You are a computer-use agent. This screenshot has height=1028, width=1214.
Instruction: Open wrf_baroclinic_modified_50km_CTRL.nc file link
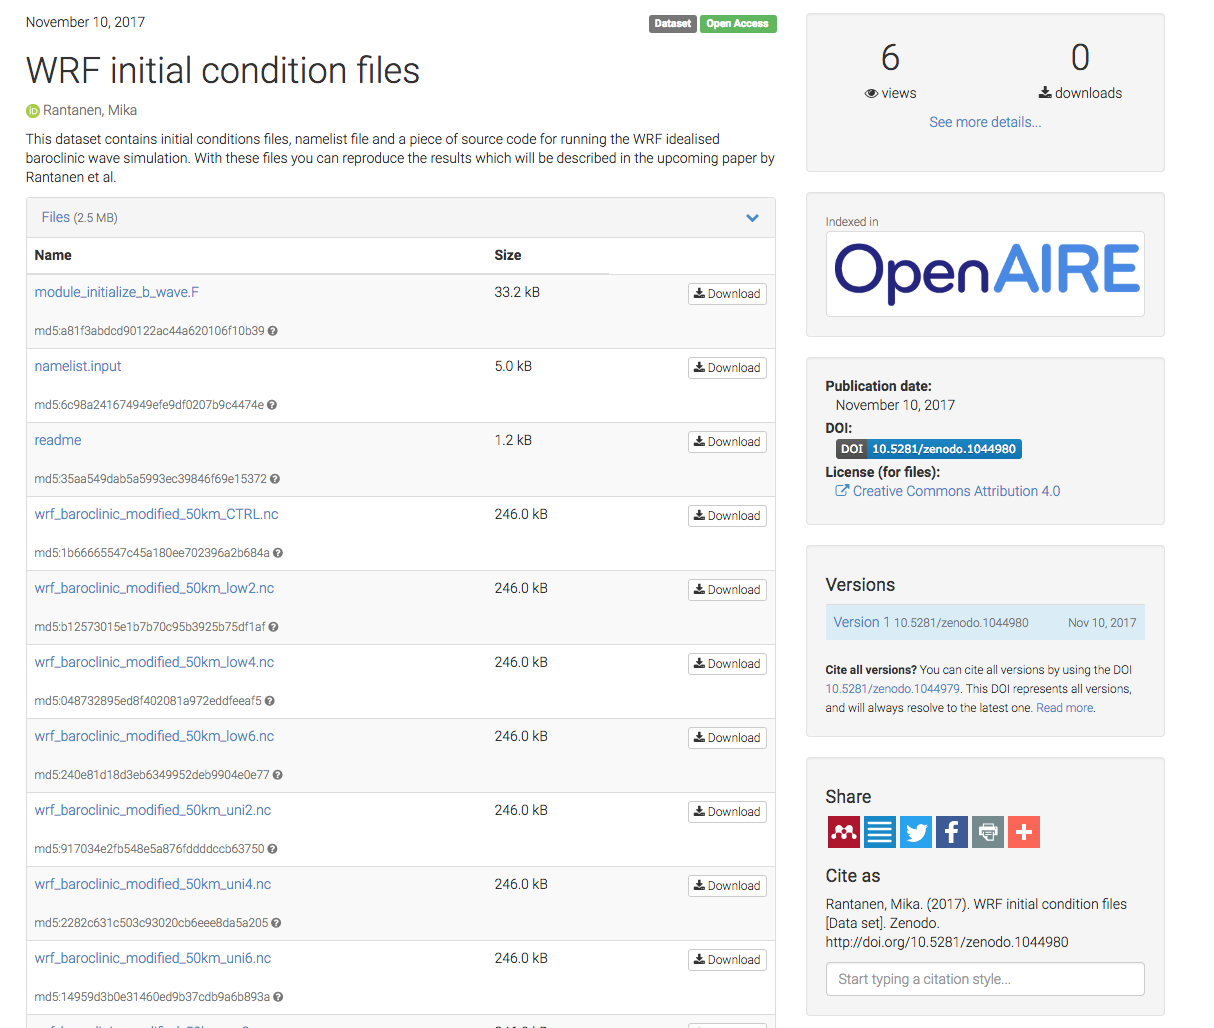[x=156, y=514]
